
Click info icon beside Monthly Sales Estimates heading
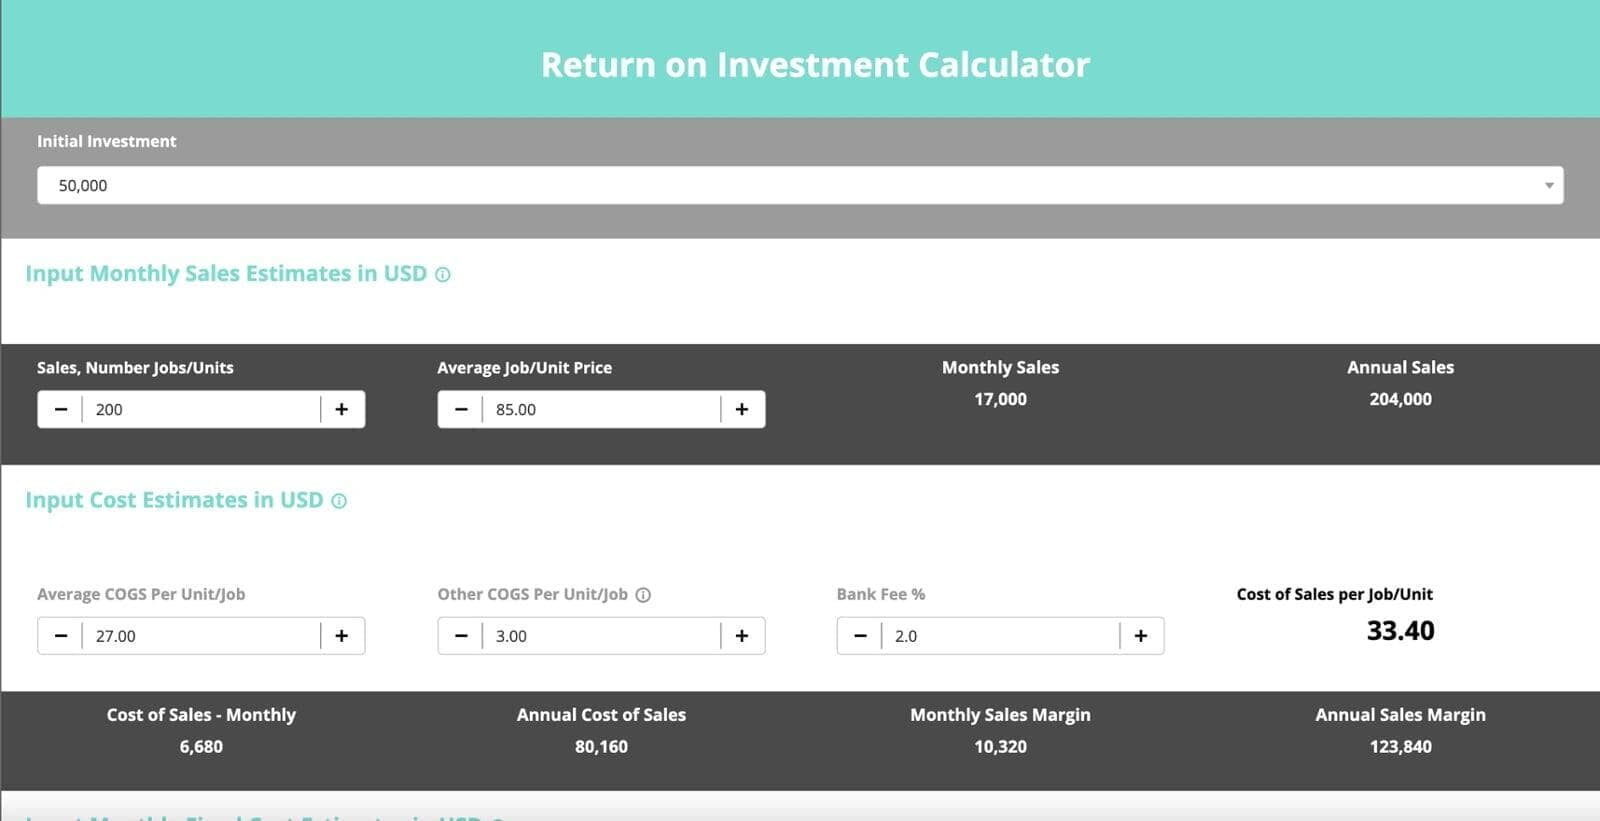pos(442,275)
